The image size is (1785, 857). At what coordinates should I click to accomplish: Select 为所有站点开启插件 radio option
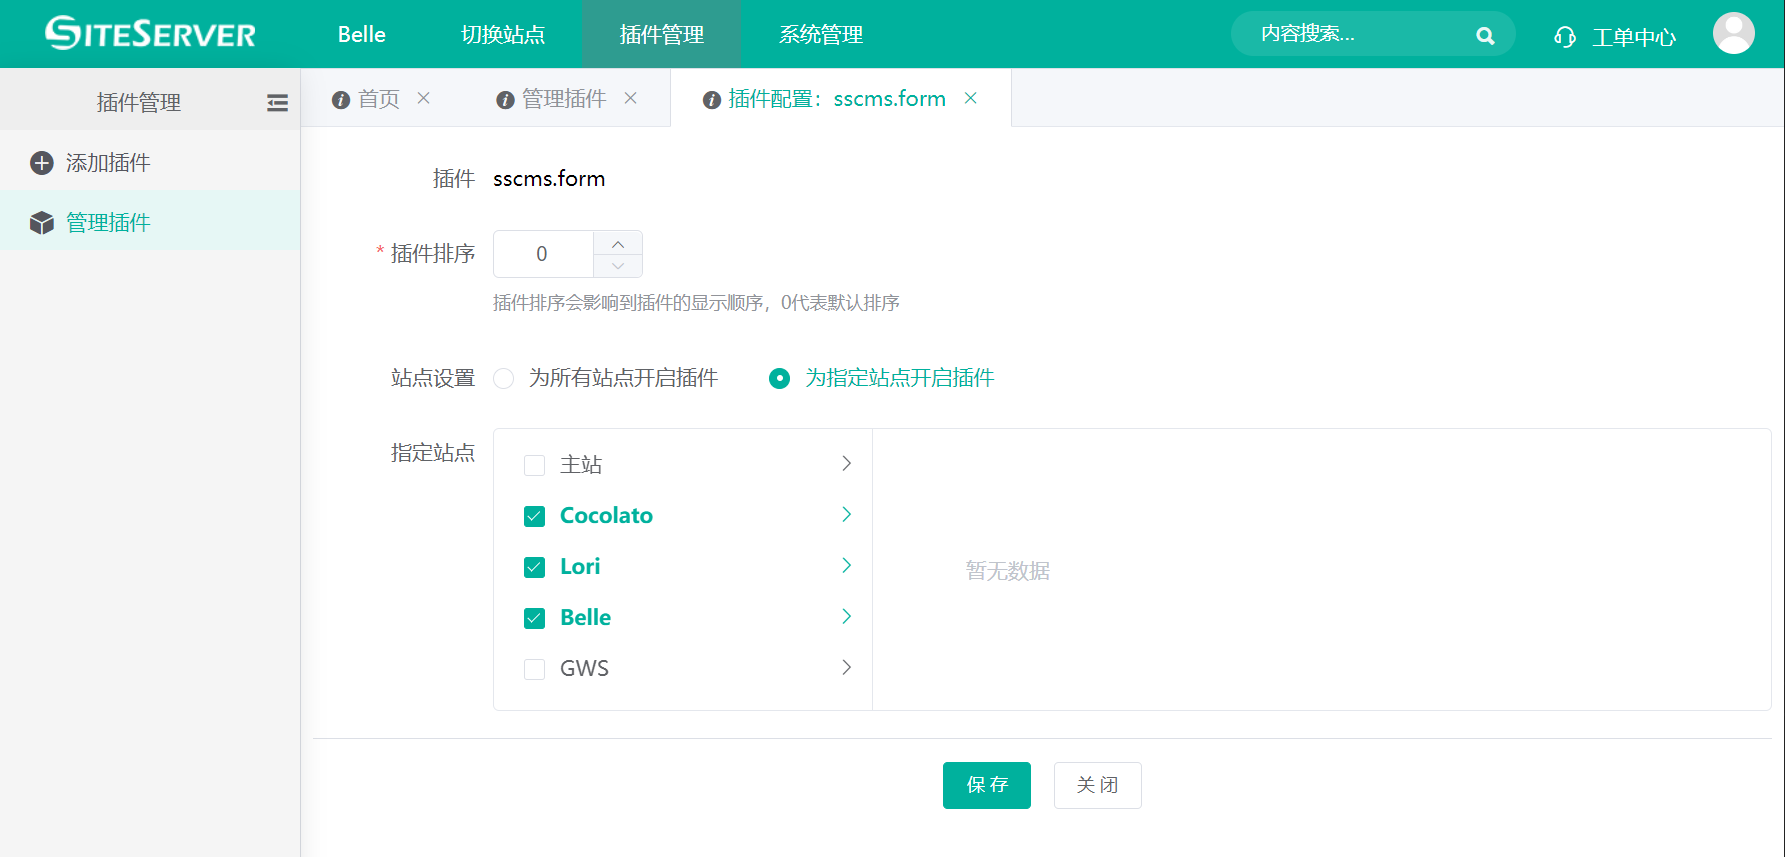504,378
